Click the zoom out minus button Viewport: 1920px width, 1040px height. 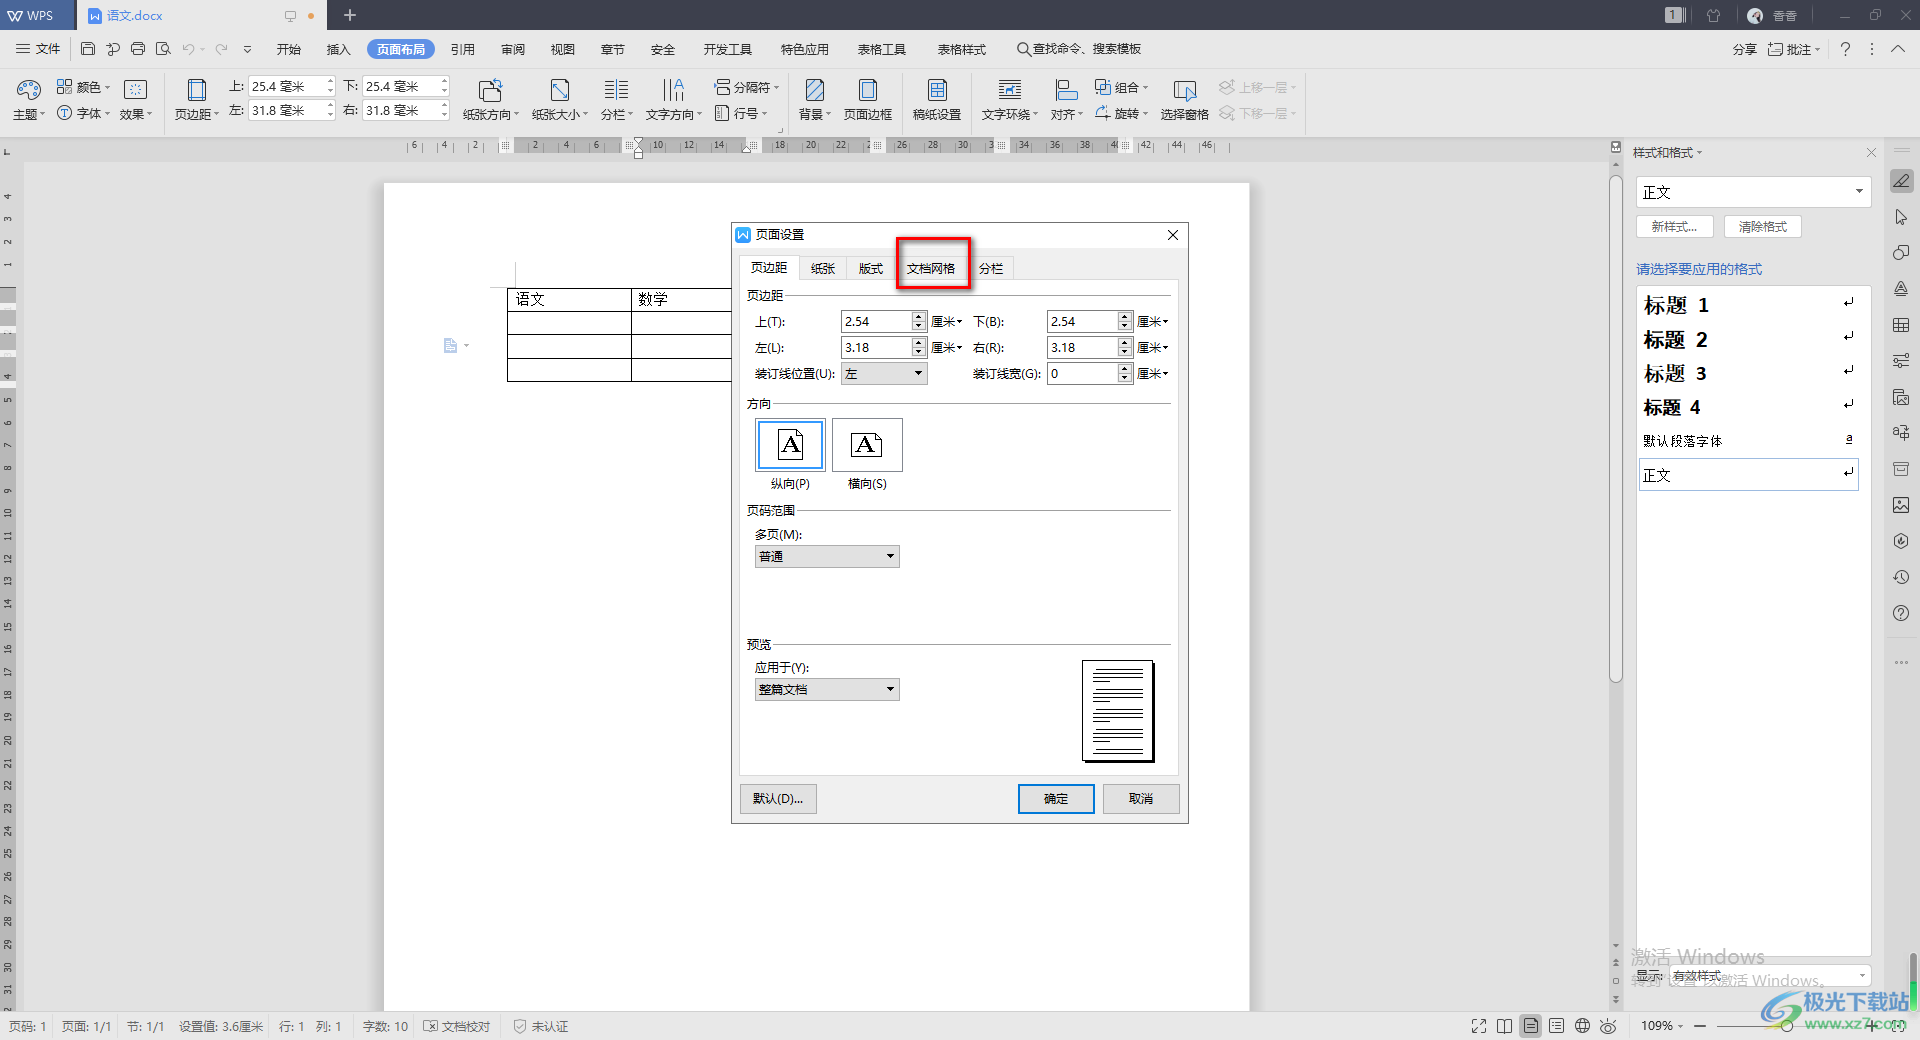click(1700, 1026)
